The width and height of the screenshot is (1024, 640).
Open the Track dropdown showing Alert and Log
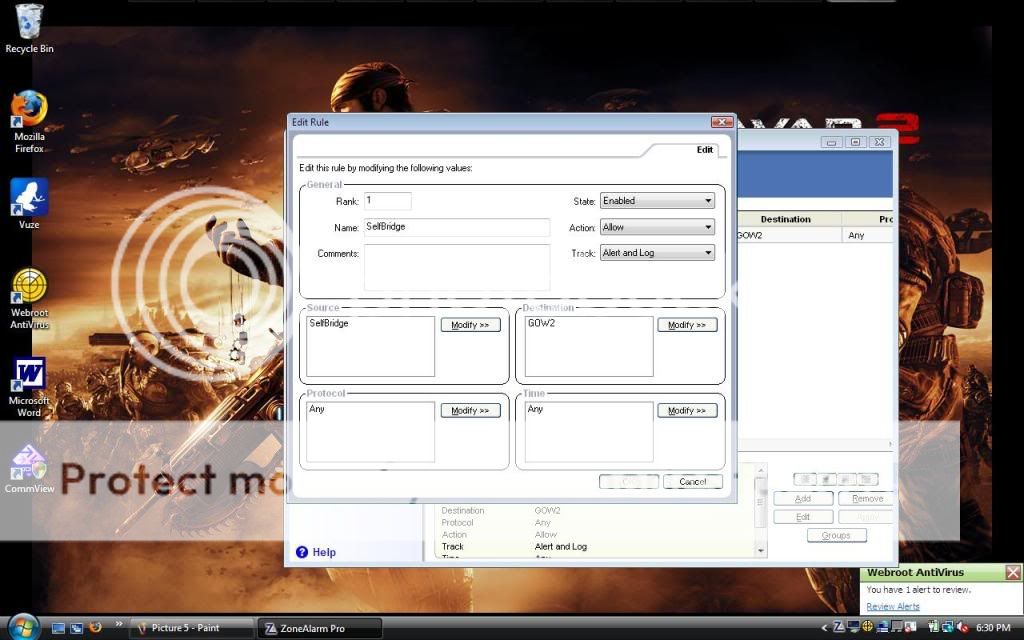tap(657, 253)
